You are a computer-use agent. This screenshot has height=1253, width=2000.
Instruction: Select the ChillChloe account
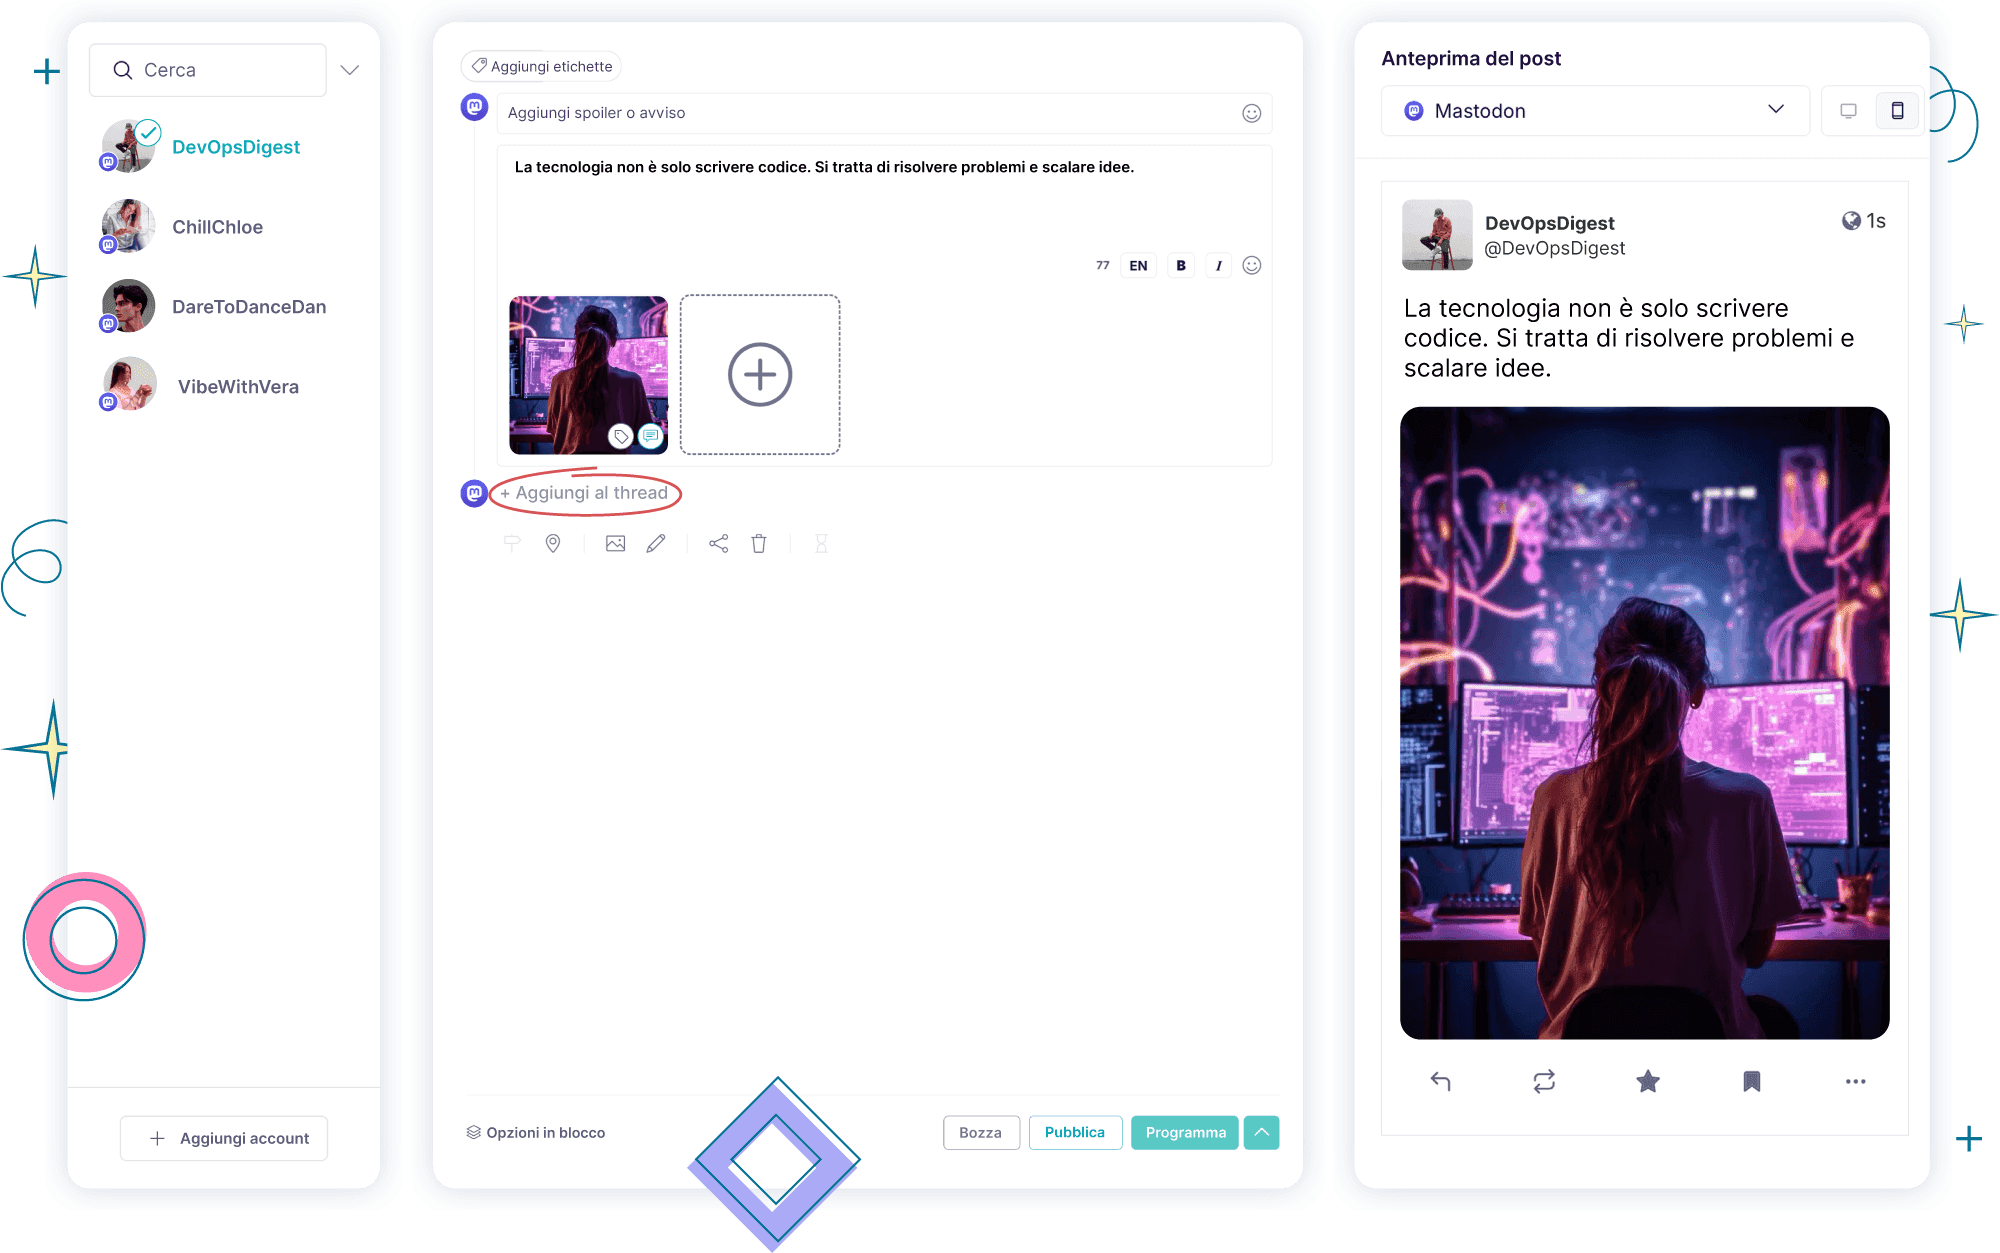click(217, 227)
